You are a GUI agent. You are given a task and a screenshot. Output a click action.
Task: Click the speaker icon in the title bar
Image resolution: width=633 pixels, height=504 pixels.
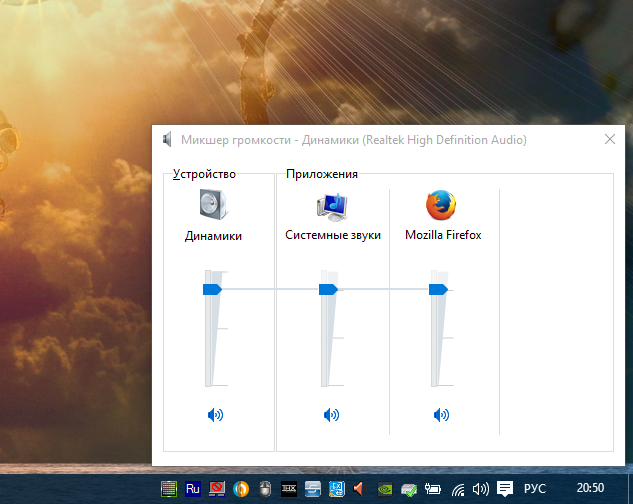(167, 140)
